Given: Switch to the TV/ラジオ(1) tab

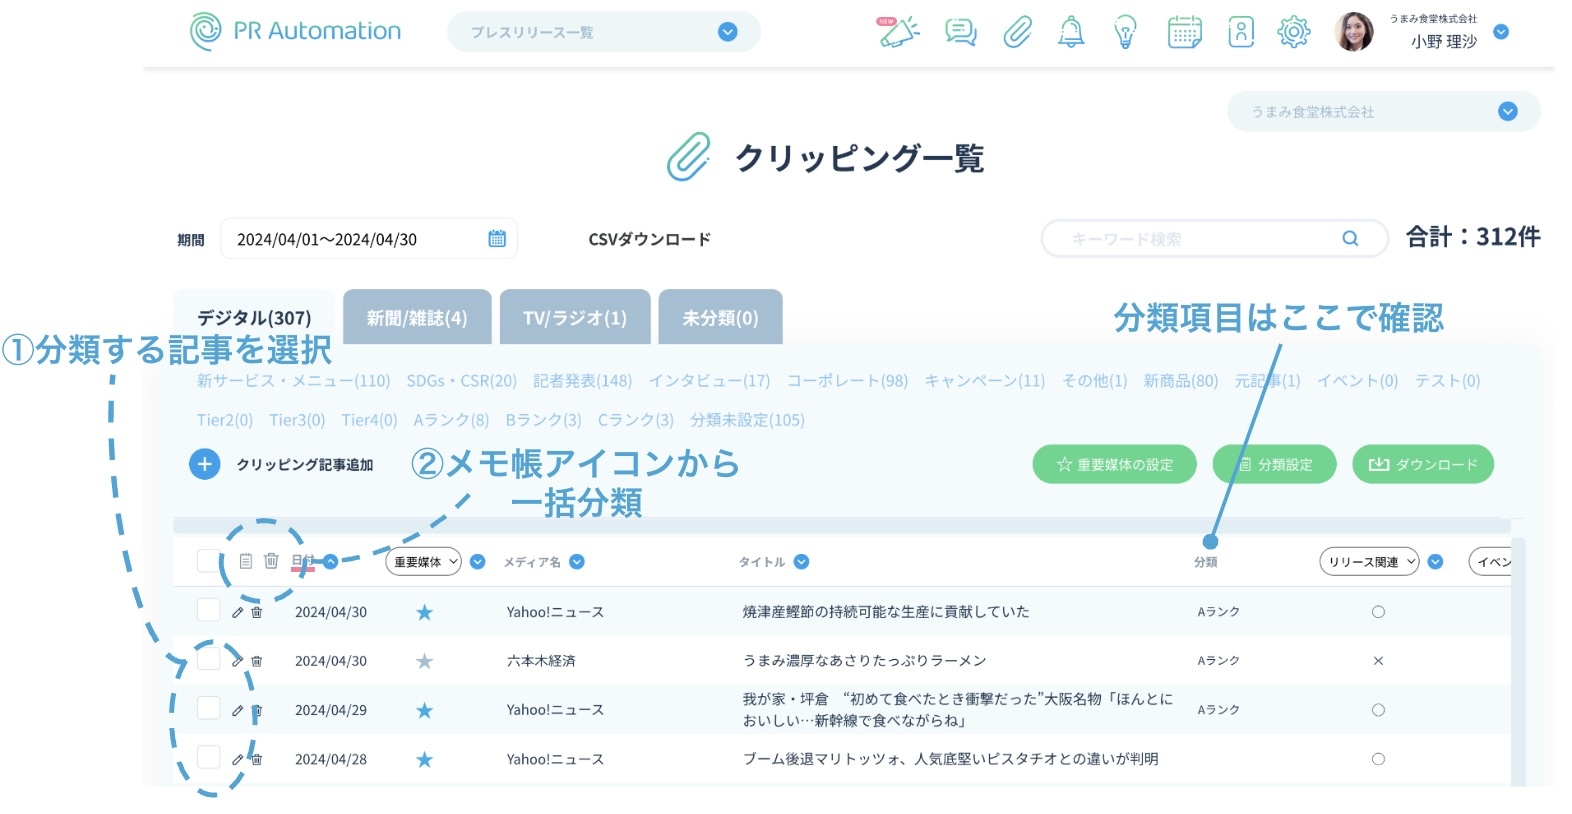Looking at the screenshot, I should coord(574,318).
